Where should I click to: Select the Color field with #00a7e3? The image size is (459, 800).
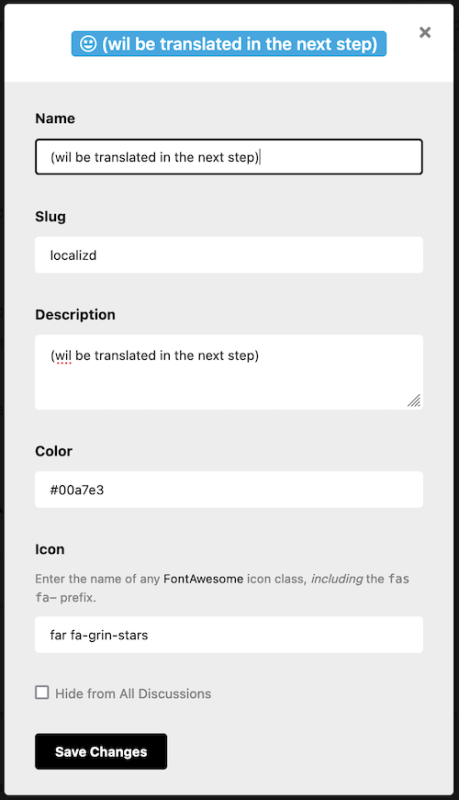pyautogui.click(x=228, y=489)
